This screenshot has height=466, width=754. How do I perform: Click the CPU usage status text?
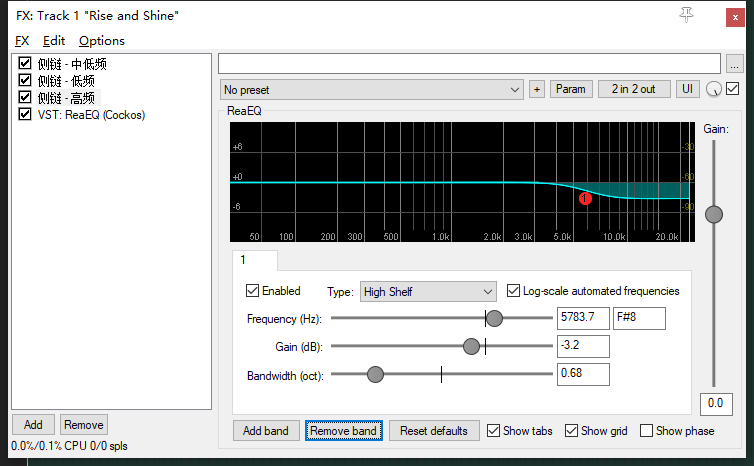pyautogui.click(x=69, y=446)
